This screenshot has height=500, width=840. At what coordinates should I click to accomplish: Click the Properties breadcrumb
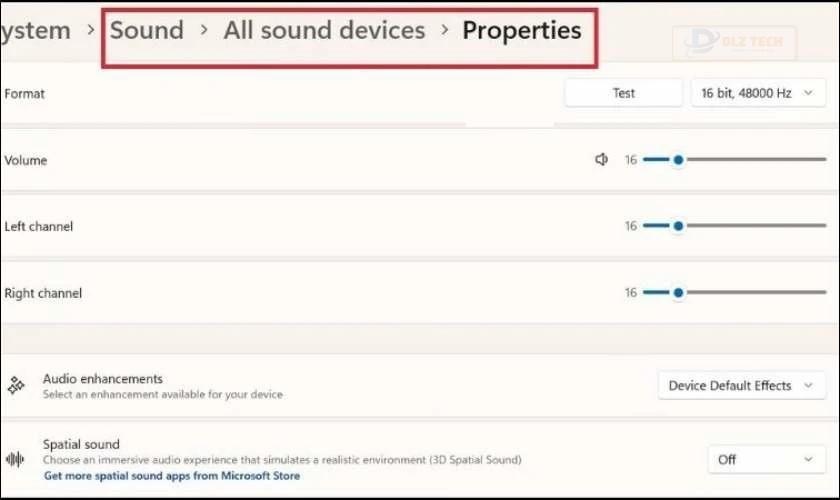click(x=522, y=31)
